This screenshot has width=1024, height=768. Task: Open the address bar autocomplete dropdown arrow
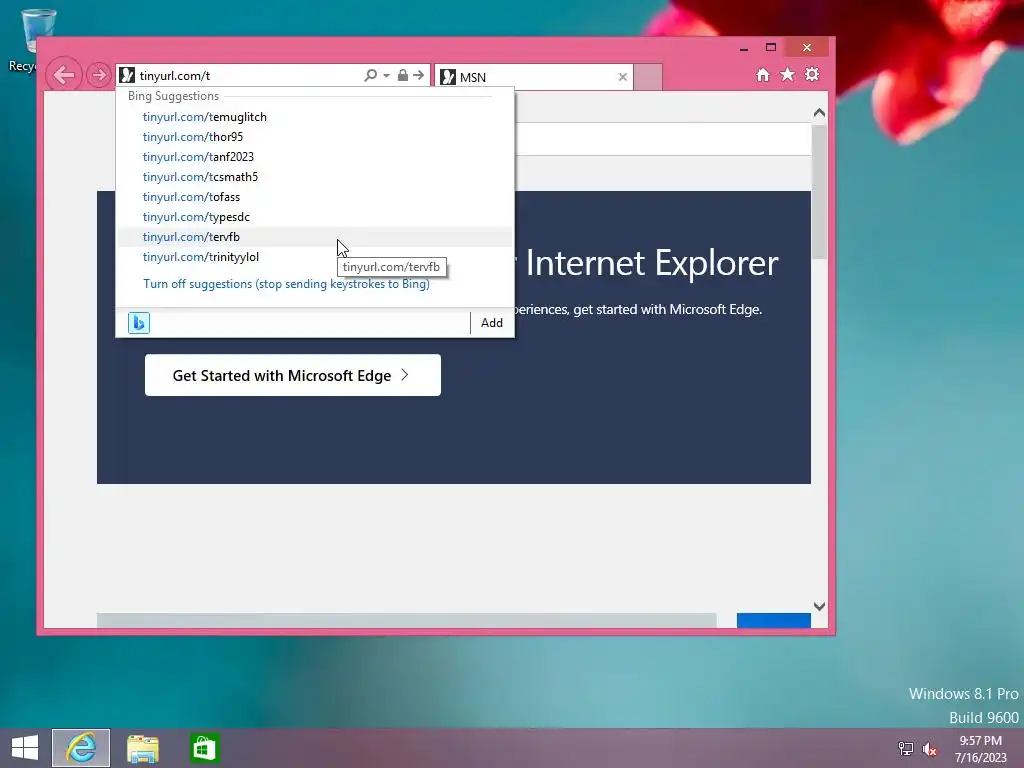click(387, 76)
